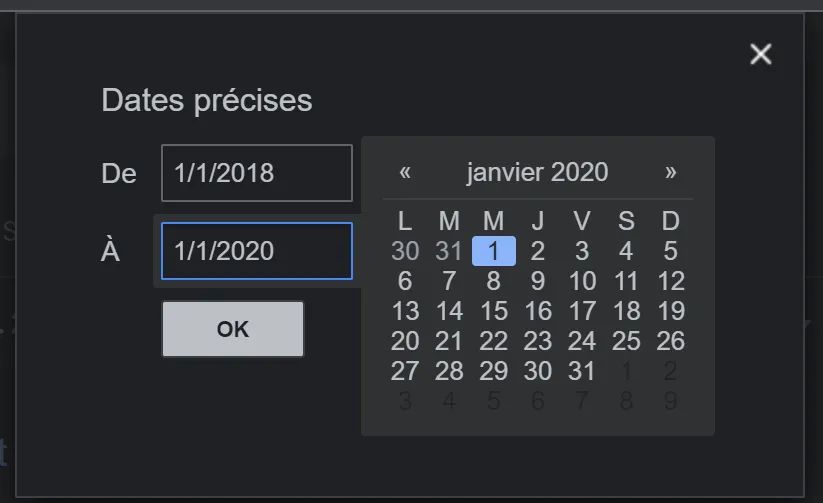Click the OK button
Viewport: 823px width, 503px height.
233,329
